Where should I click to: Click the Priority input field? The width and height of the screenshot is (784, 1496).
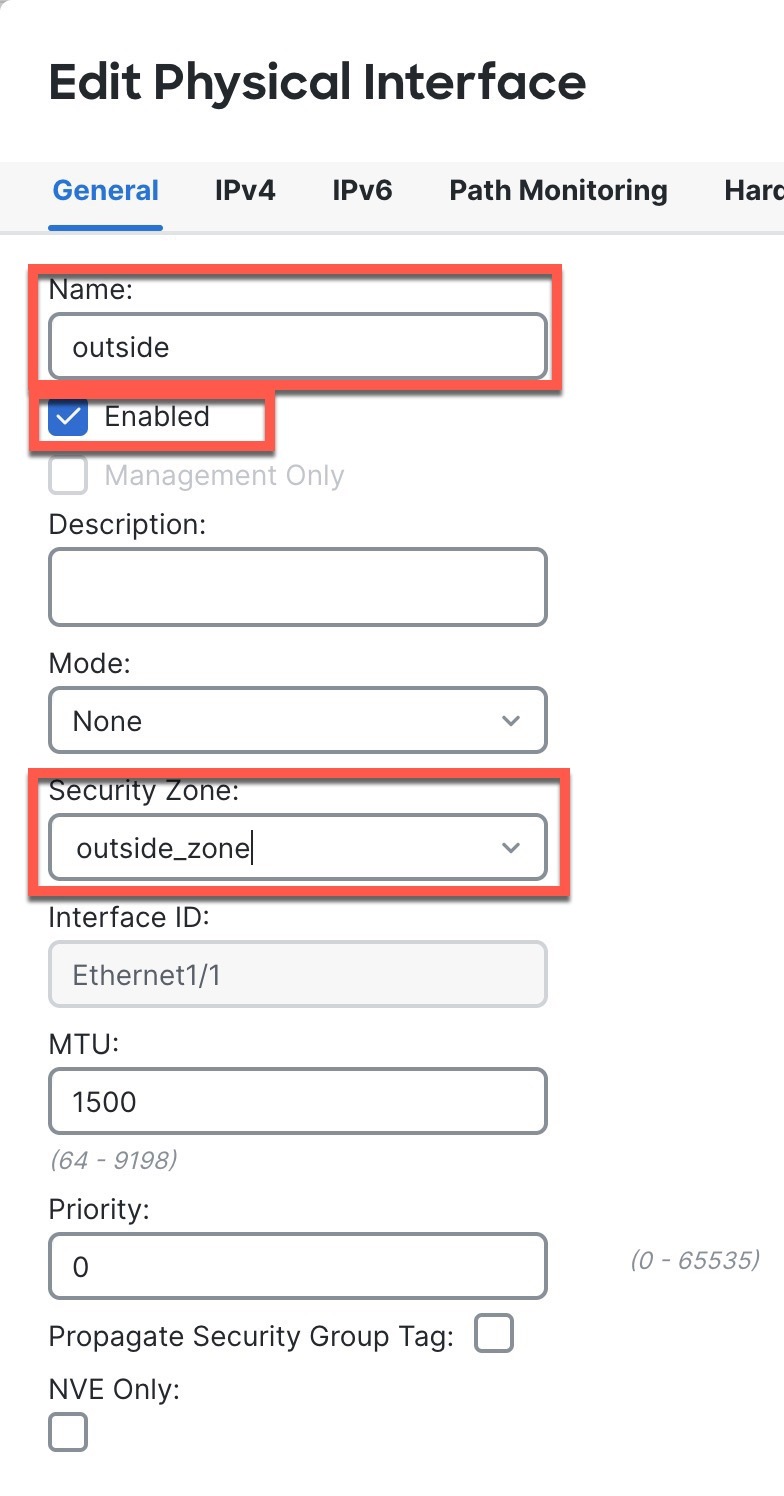click(297, 1267)
